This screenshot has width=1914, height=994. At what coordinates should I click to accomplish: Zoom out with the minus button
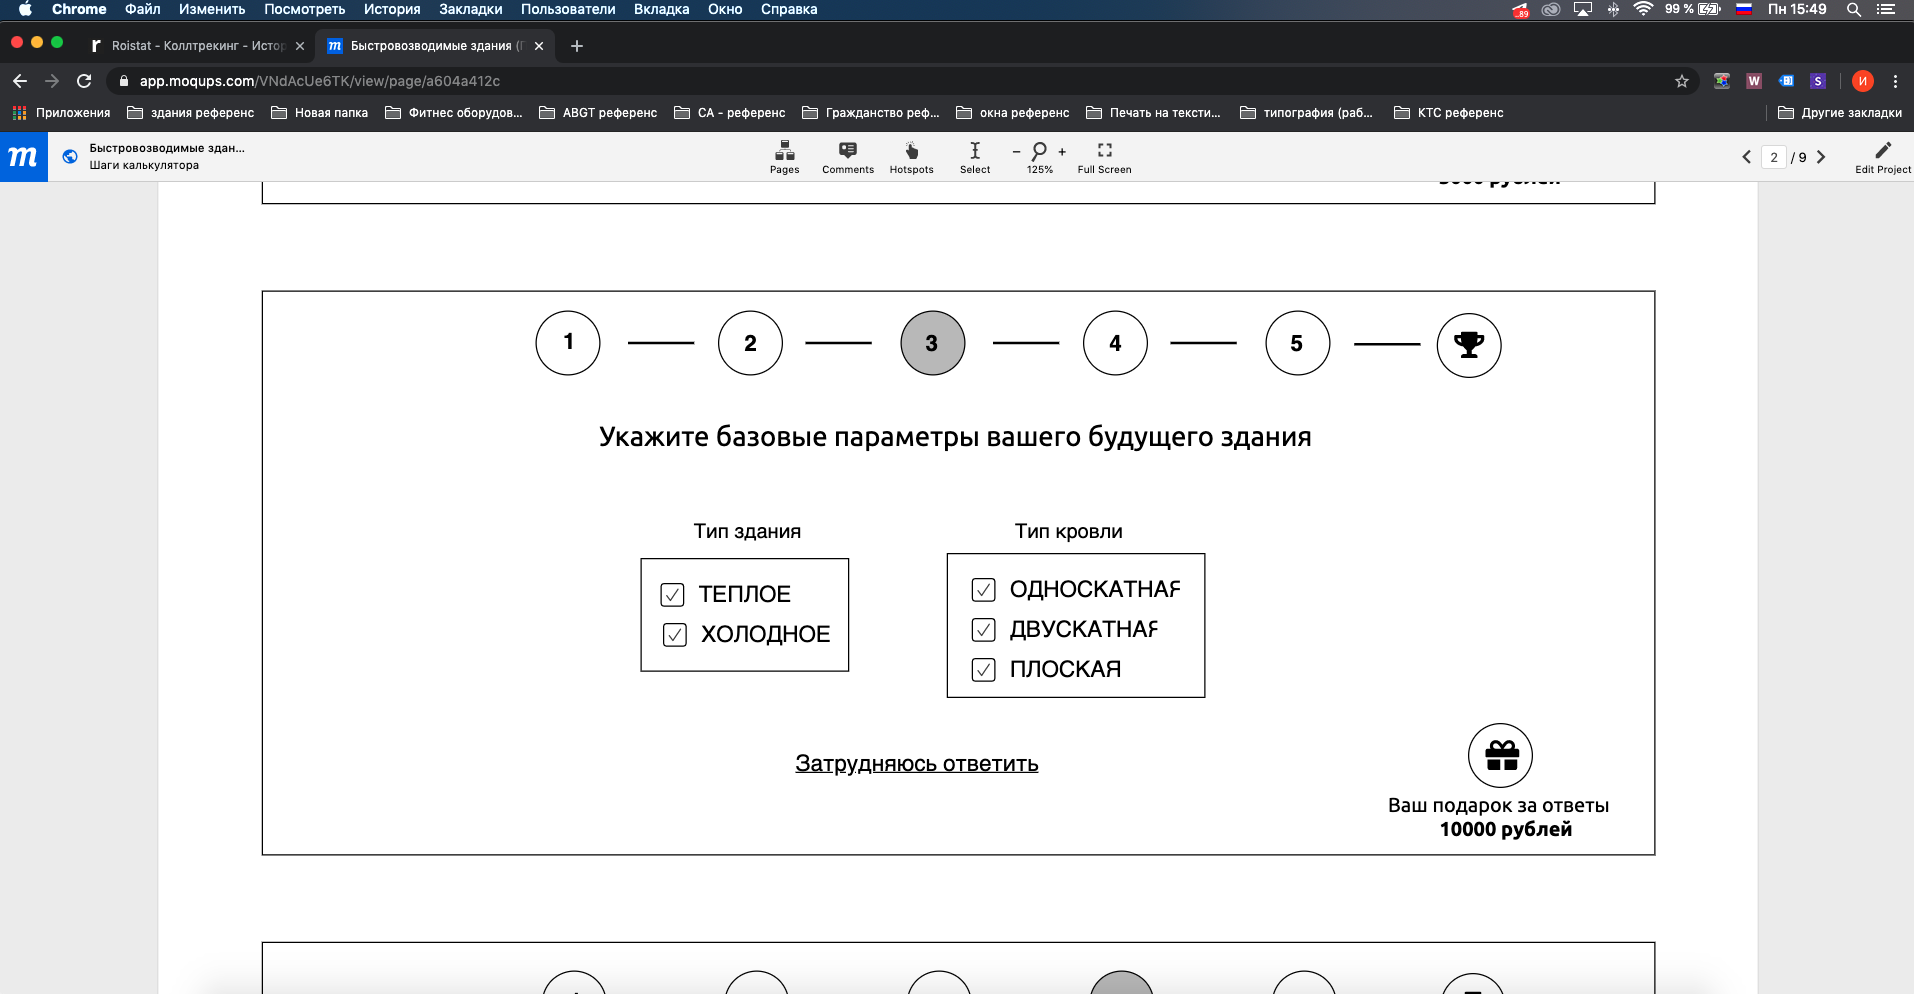click(x=1016, y=152)
